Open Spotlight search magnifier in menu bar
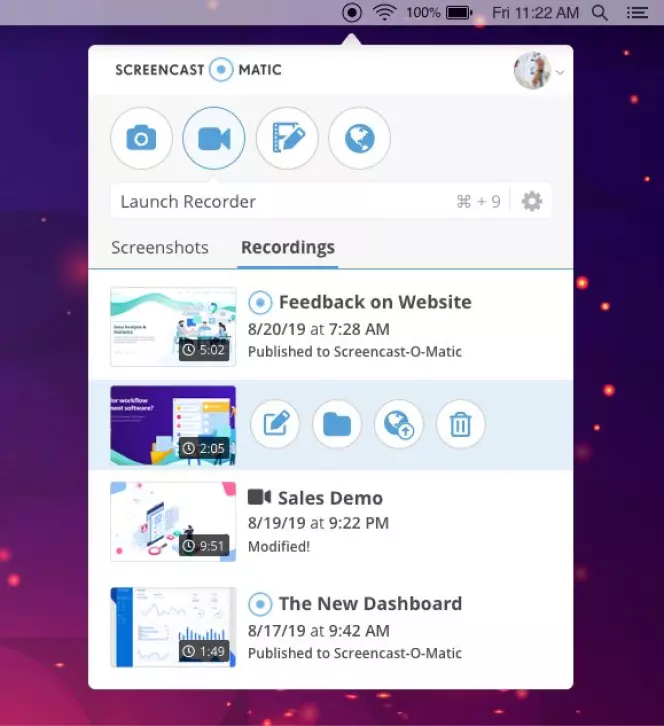 click(600, 13)
